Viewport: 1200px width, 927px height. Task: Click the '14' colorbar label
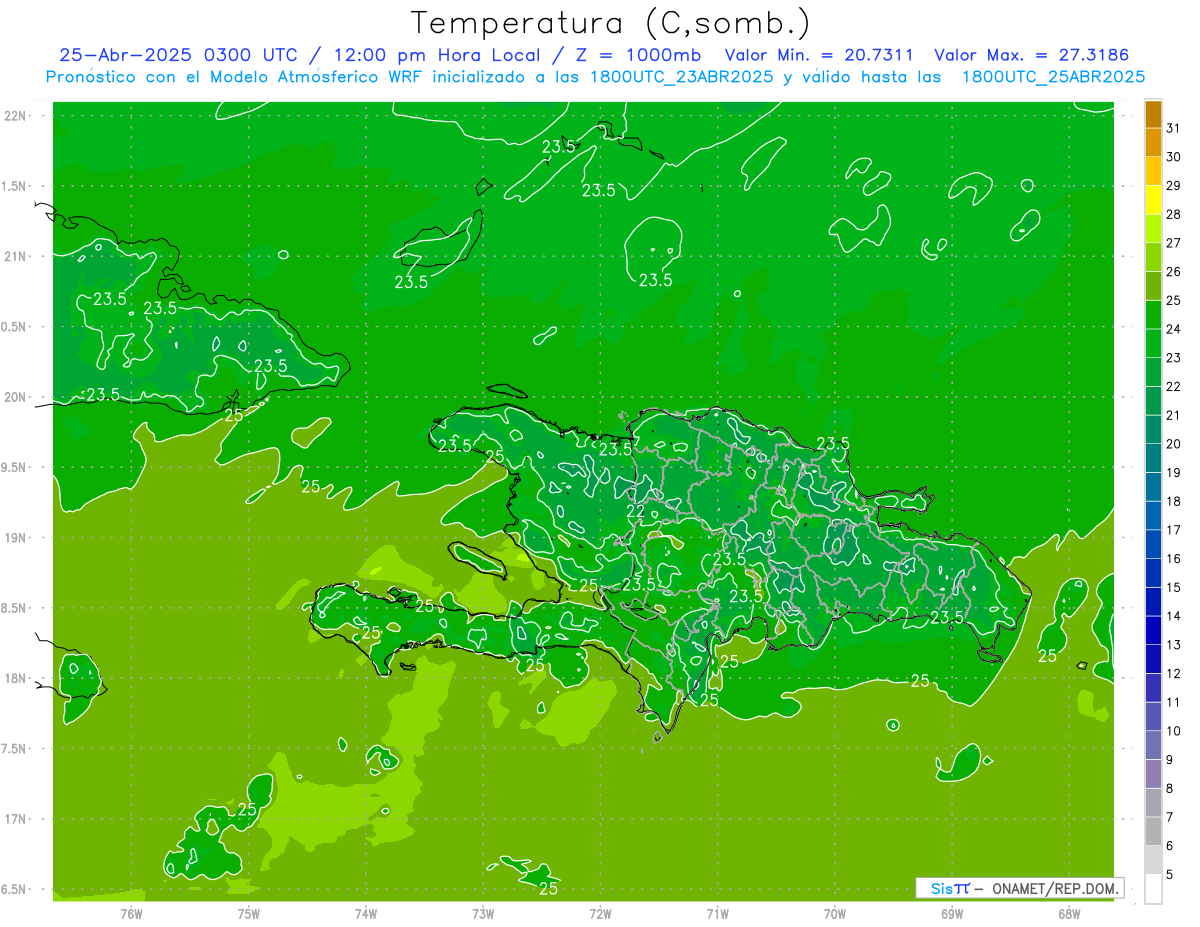(x=1173, y=616)
